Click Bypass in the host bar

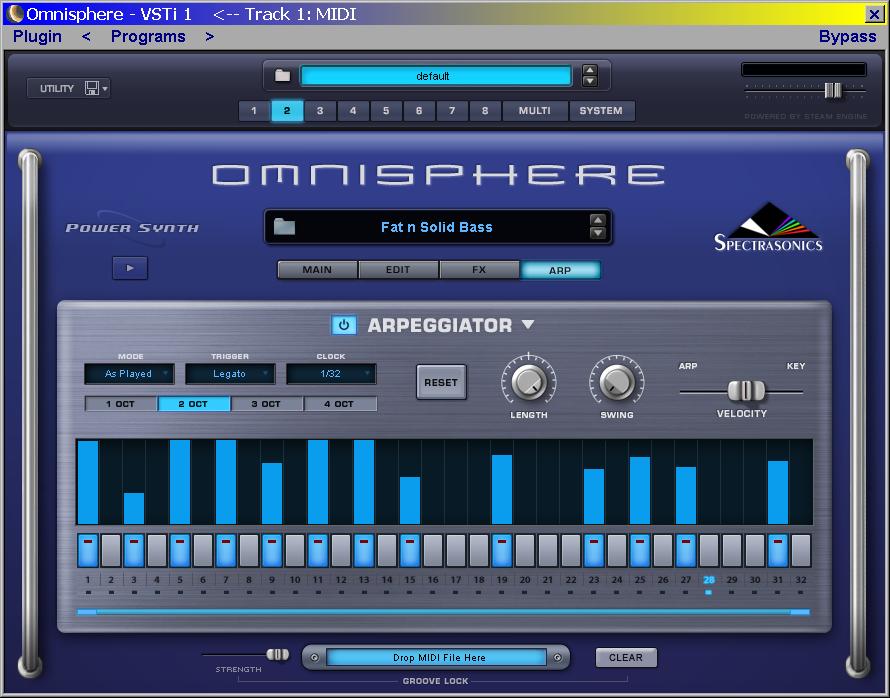(847, 36)
